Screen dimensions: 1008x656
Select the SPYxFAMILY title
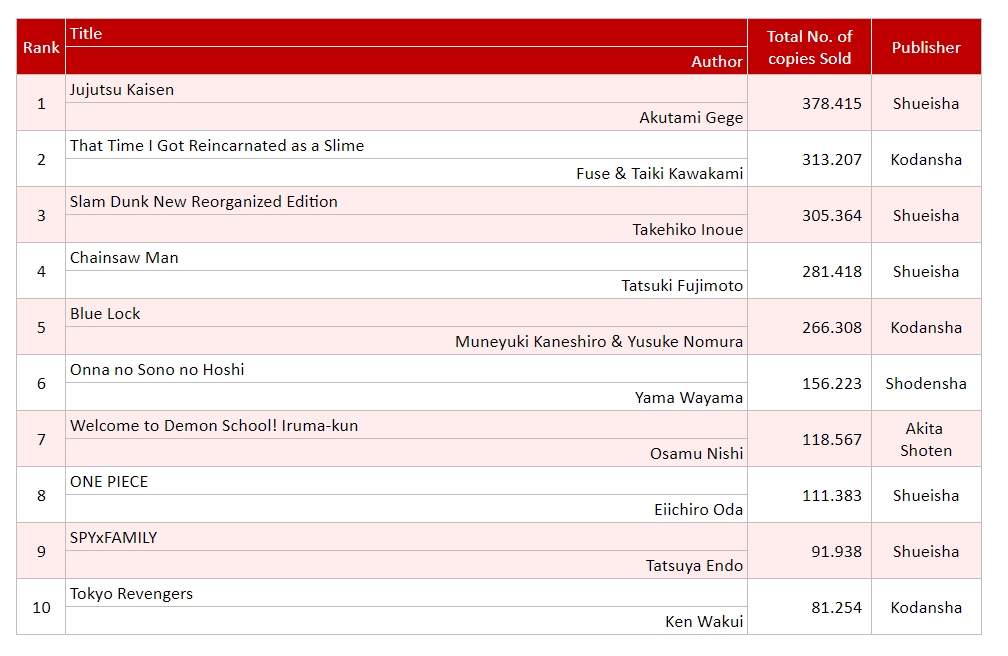click(113, 538)
